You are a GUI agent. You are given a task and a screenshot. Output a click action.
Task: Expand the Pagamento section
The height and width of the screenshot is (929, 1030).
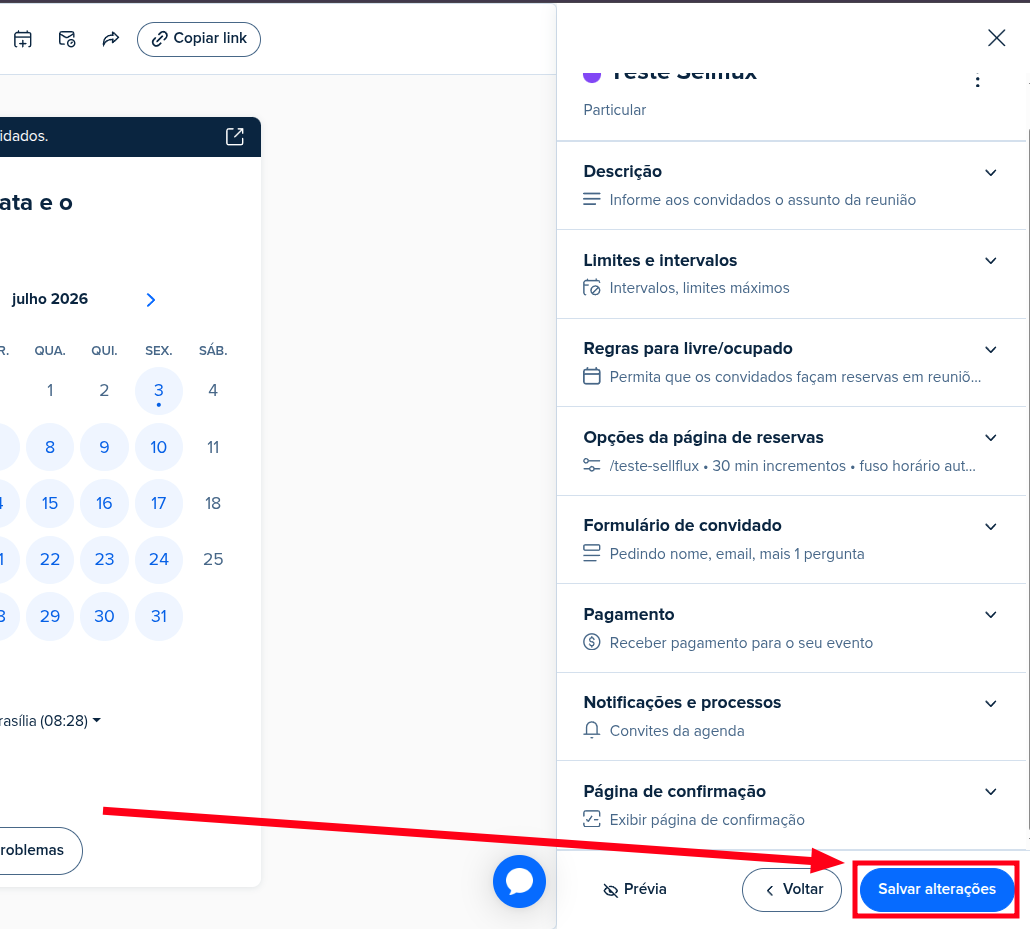[x=791, y=628]
